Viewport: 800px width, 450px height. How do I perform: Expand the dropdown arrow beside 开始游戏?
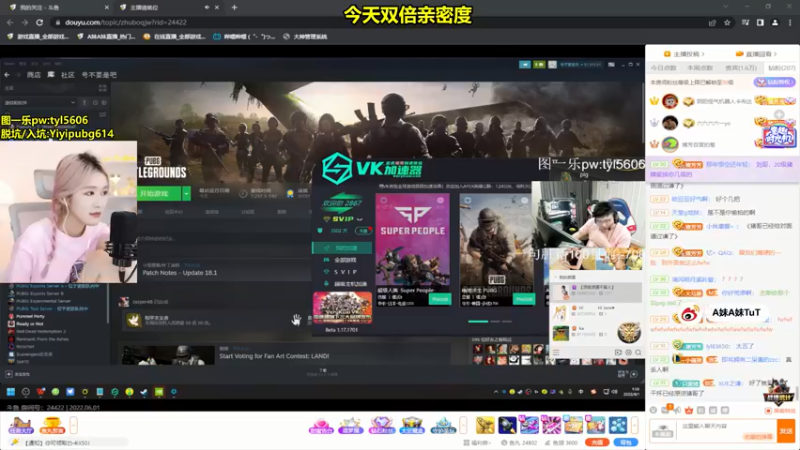click(186, 194)
